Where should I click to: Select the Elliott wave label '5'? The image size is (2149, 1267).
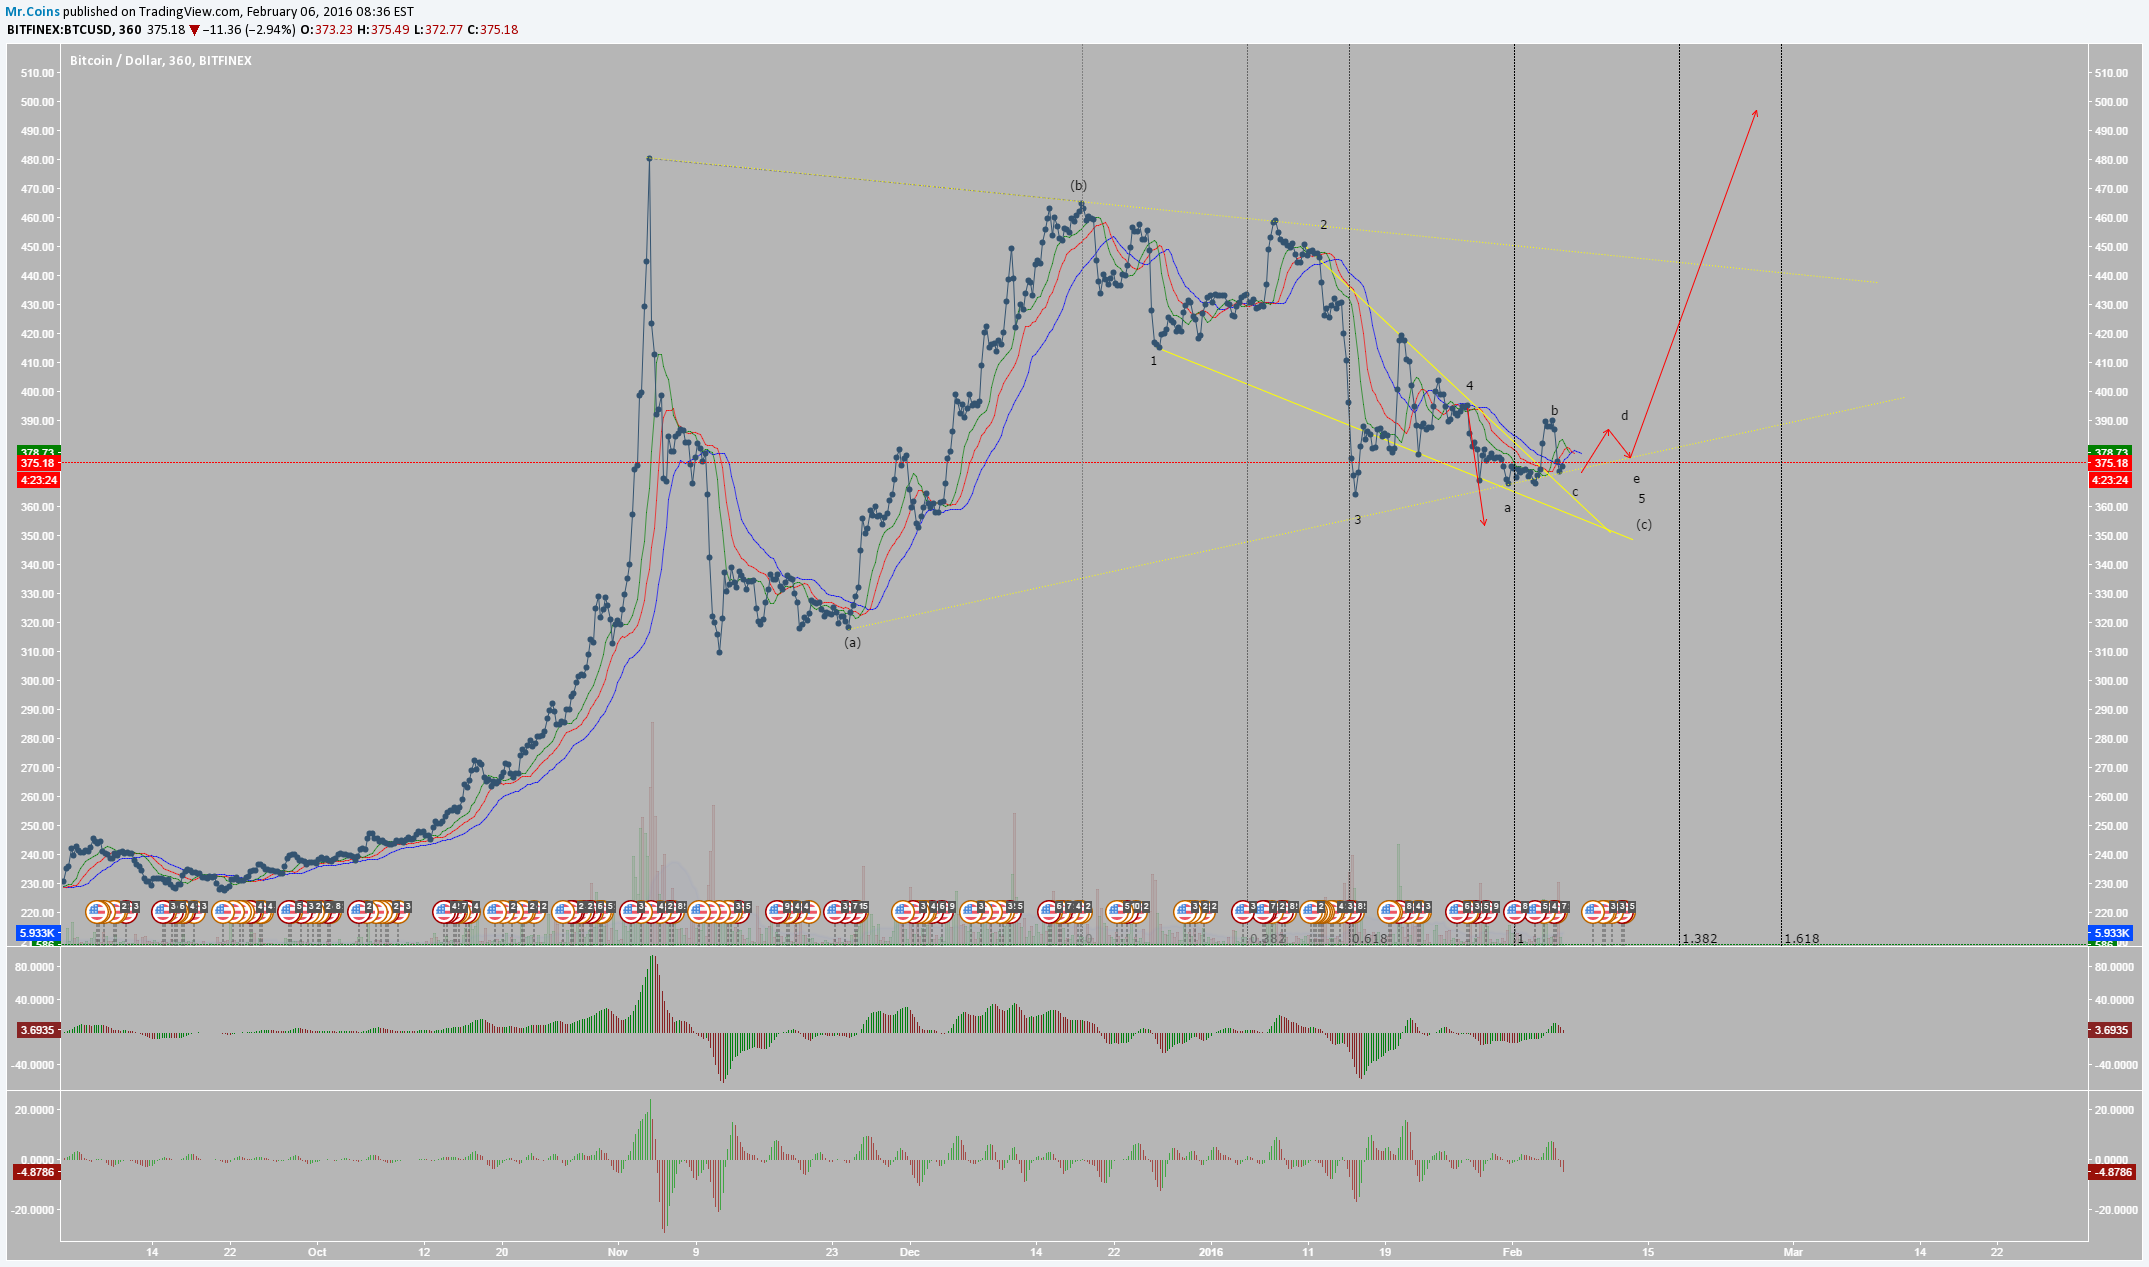coord(1641,499)
